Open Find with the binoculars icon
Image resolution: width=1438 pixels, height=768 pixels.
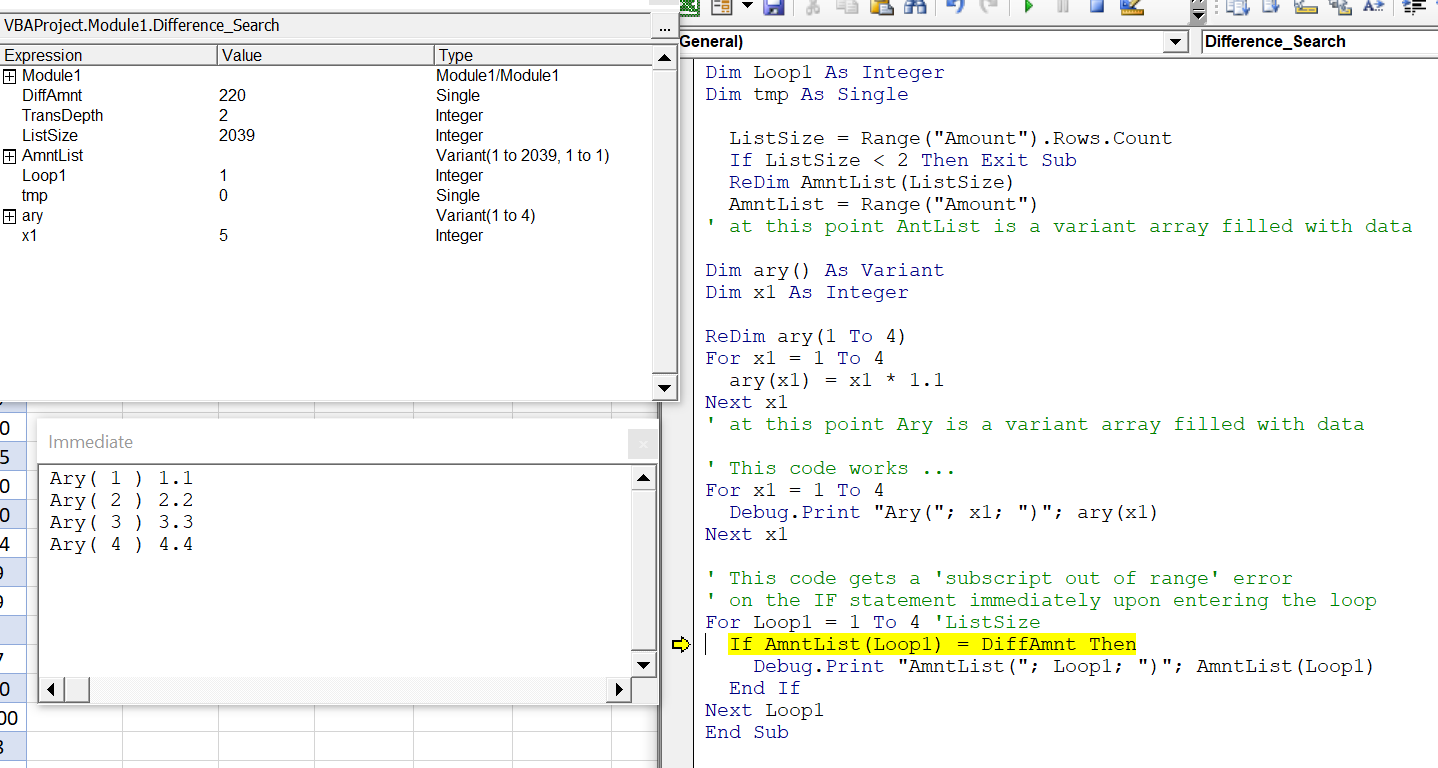point(915,6)
